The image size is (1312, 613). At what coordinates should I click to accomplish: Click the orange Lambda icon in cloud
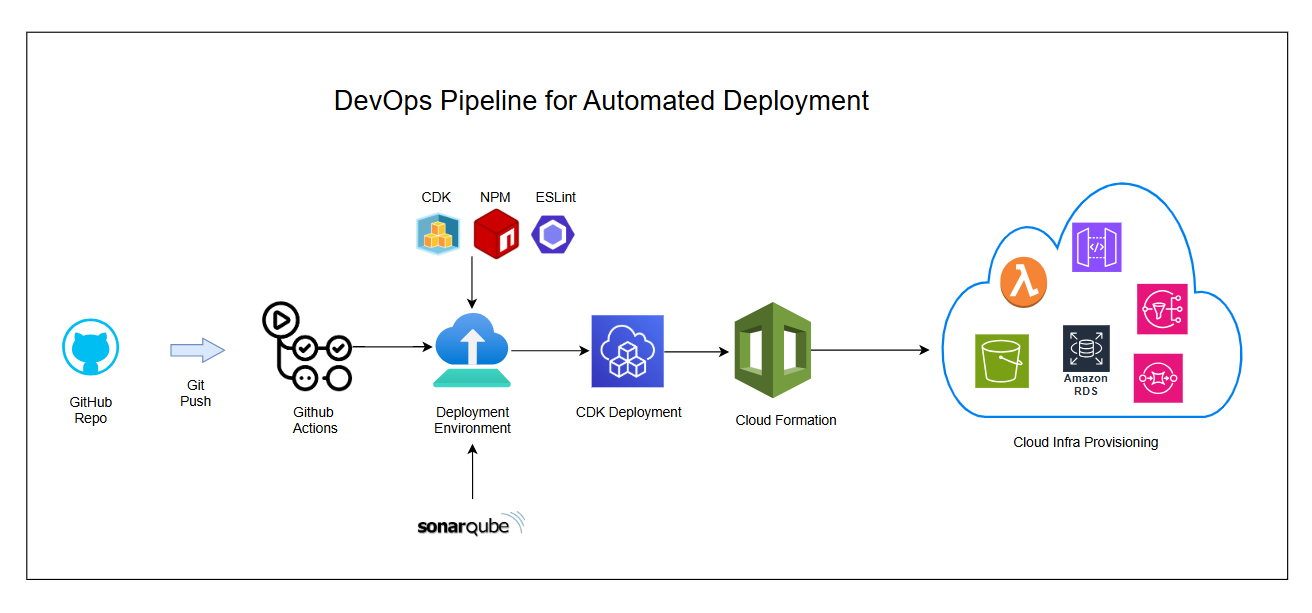click(x=1024, y=283)
